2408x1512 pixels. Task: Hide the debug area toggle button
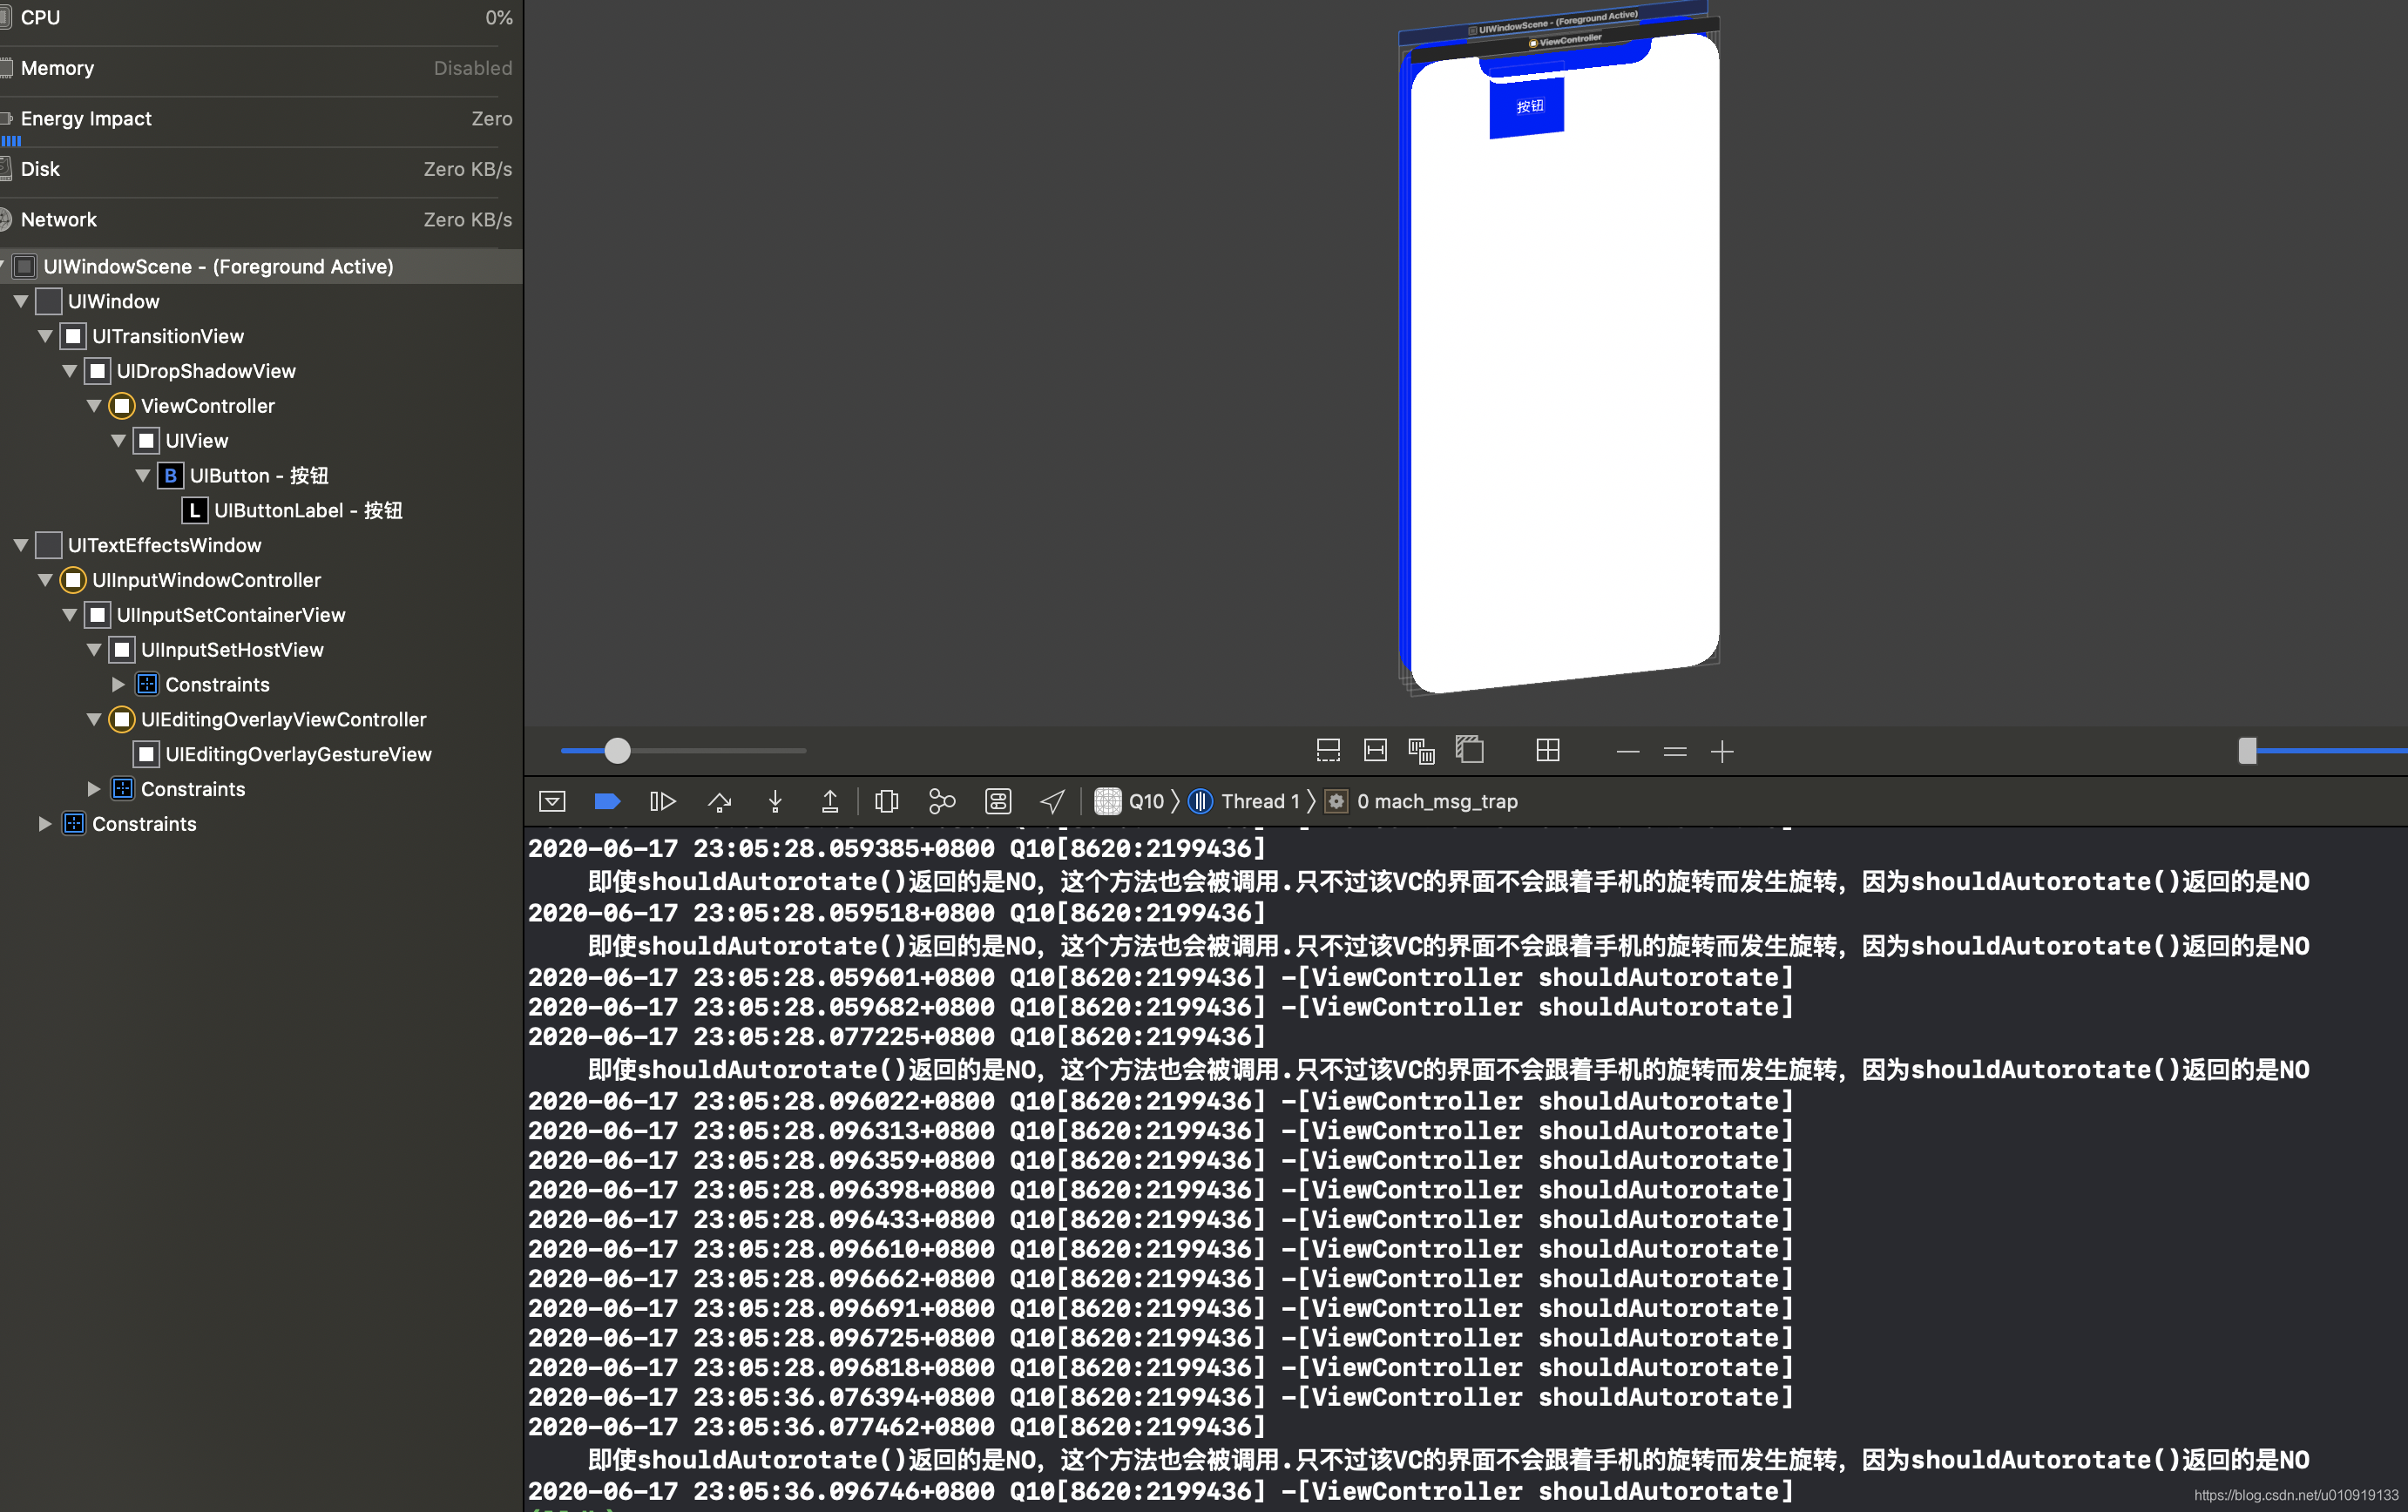pos(552,801)
